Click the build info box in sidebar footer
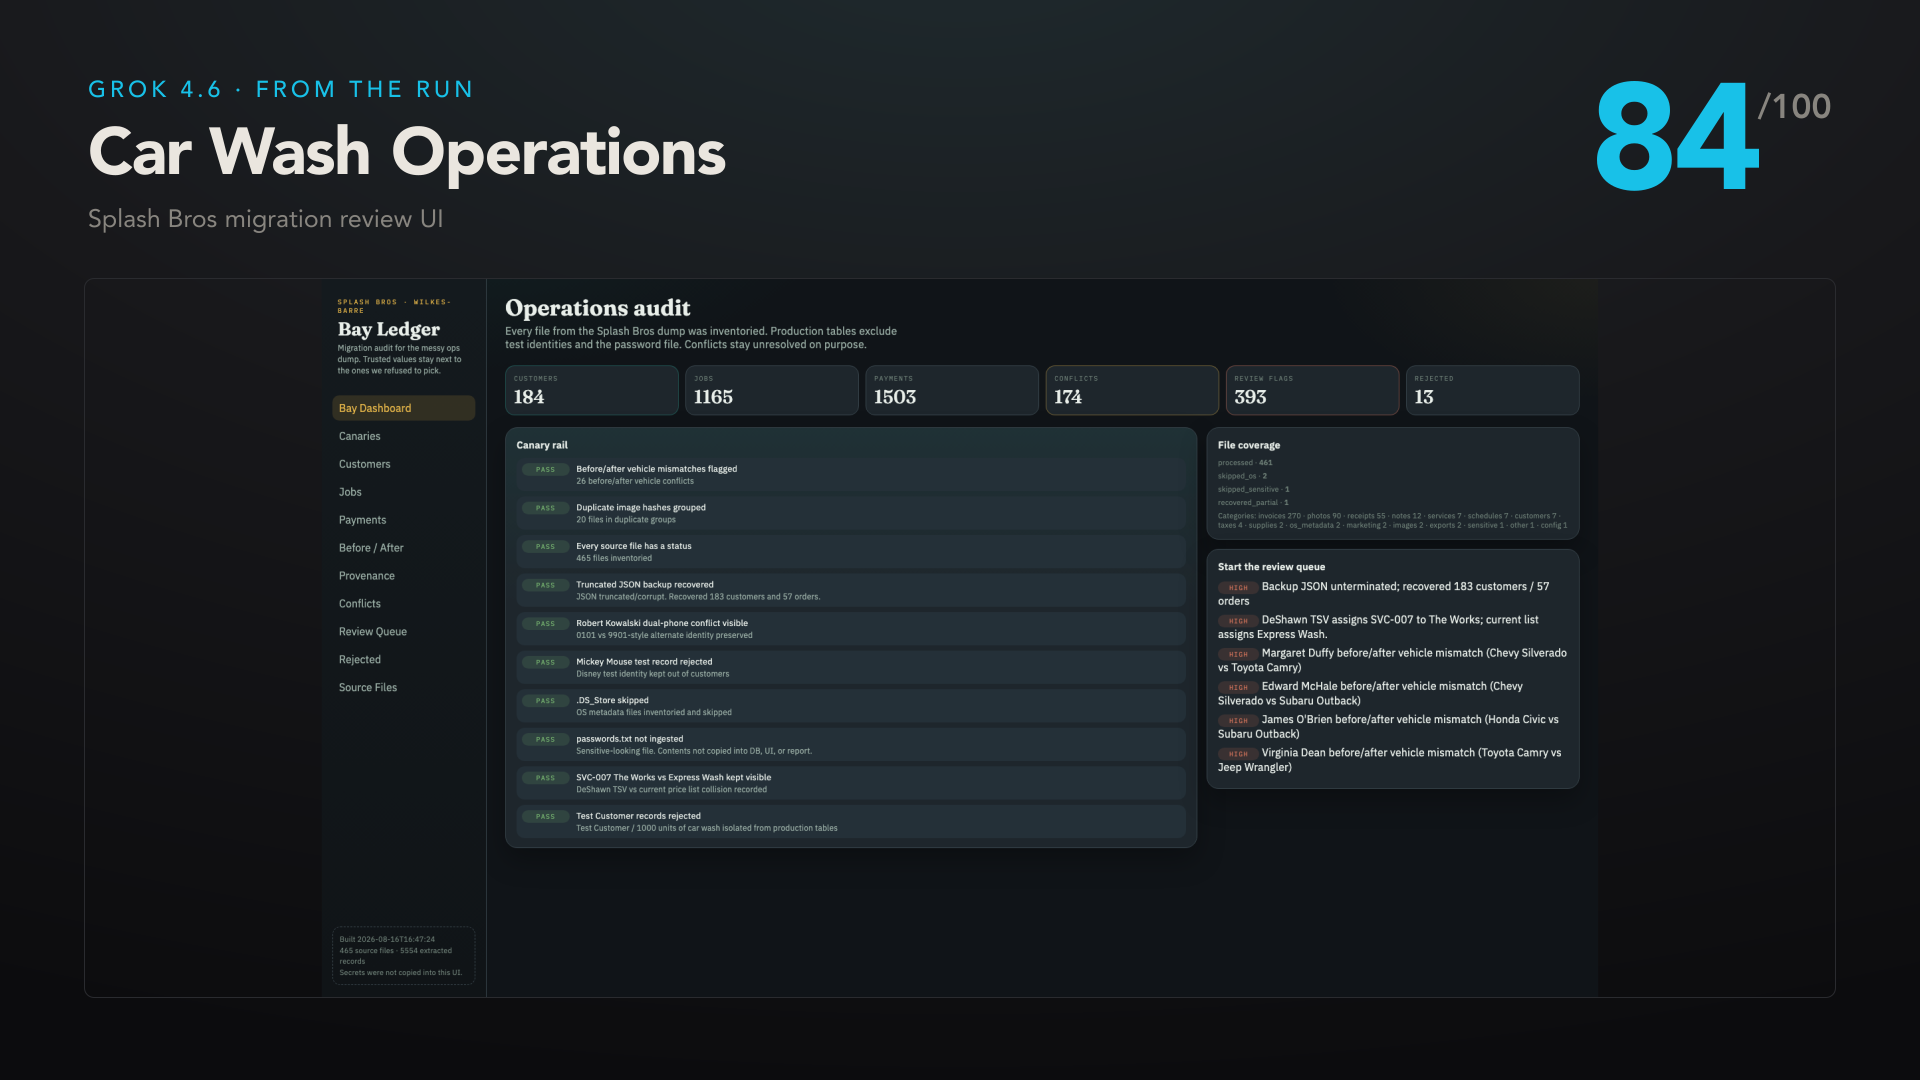The height and width of the screenshot is (1080, 1920). coord(403,956)
